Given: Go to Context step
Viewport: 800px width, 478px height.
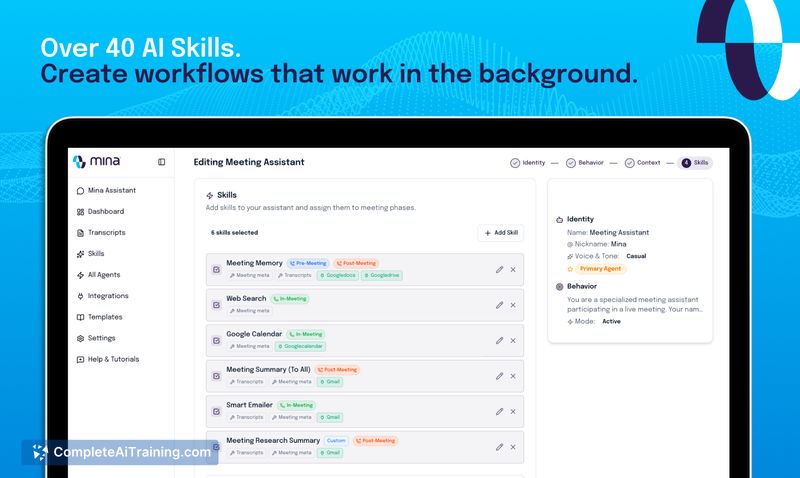Looking at the screenshot, I should coord(642,163).
